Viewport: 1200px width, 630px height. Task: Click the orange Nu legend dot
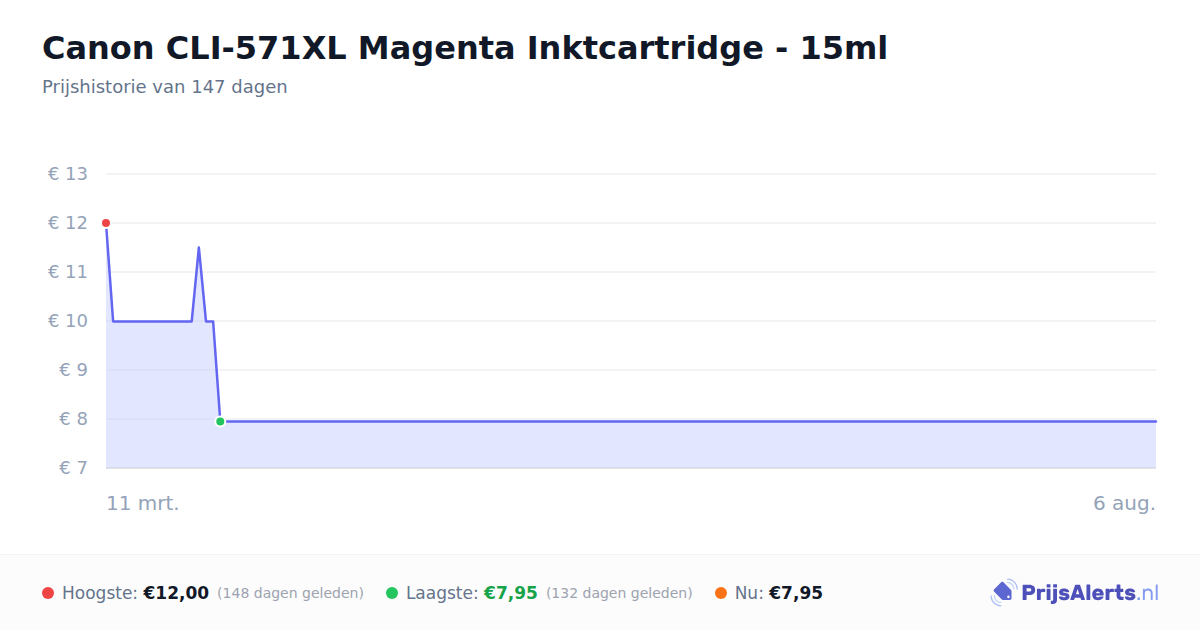pos(721,593)
